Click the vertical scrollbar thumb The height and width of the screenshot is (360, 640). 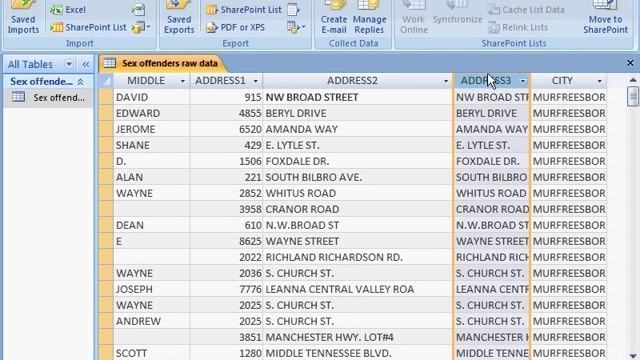click(x=633, y=97)
